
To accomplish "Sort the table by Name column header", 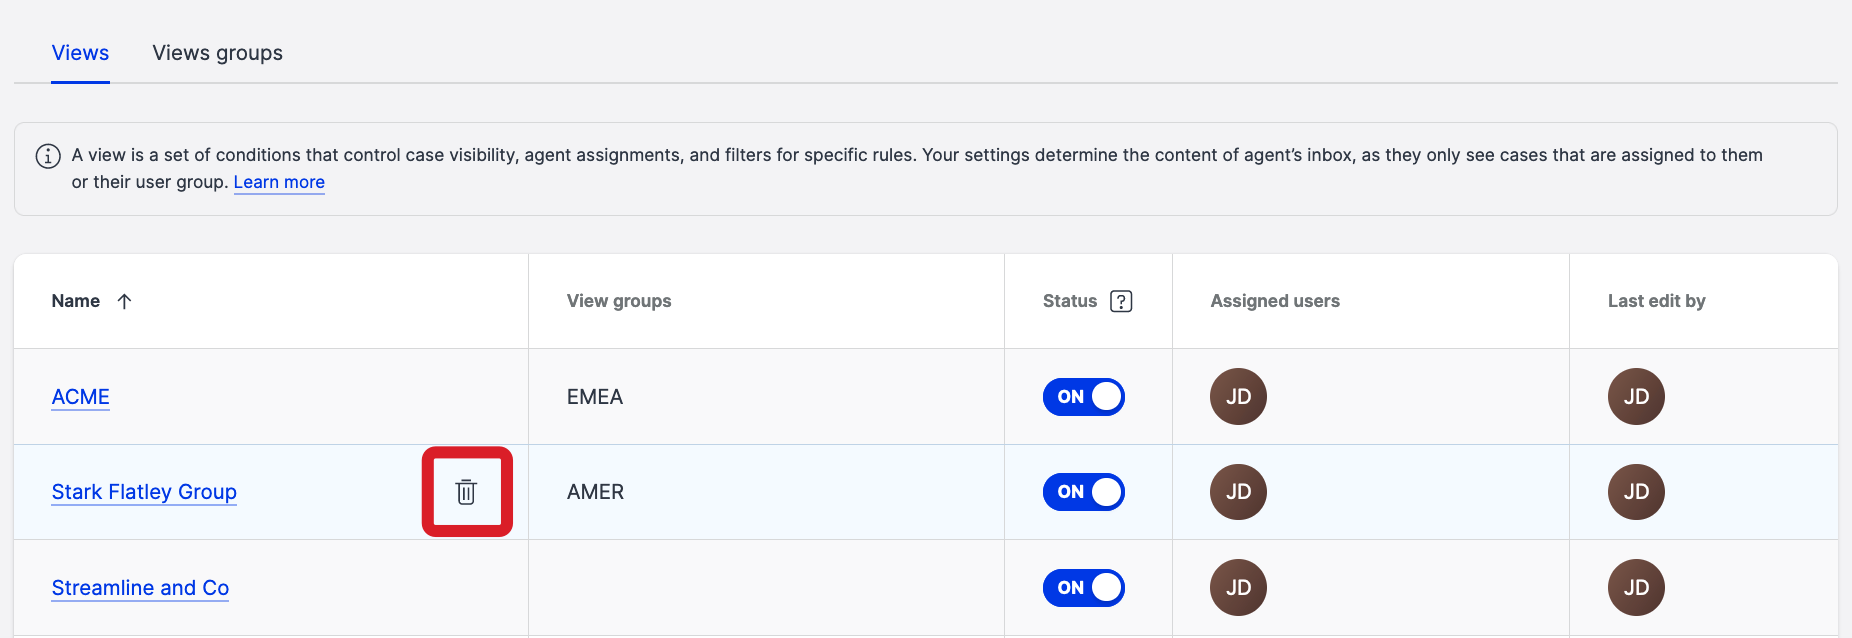I will [76, 301].
